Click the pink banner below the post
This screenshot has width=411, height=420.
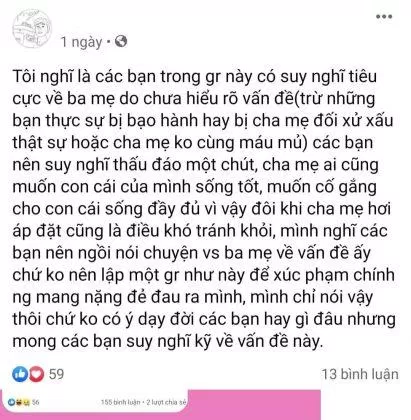253,405
